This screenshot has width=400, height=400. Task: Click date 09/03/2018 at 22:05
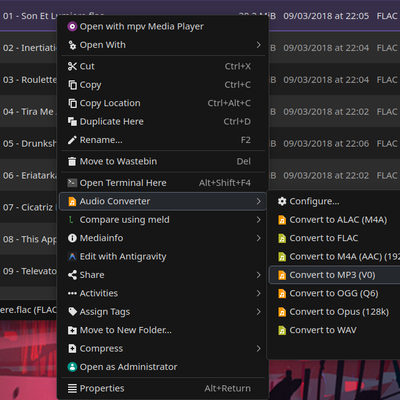tap(326, 16)
